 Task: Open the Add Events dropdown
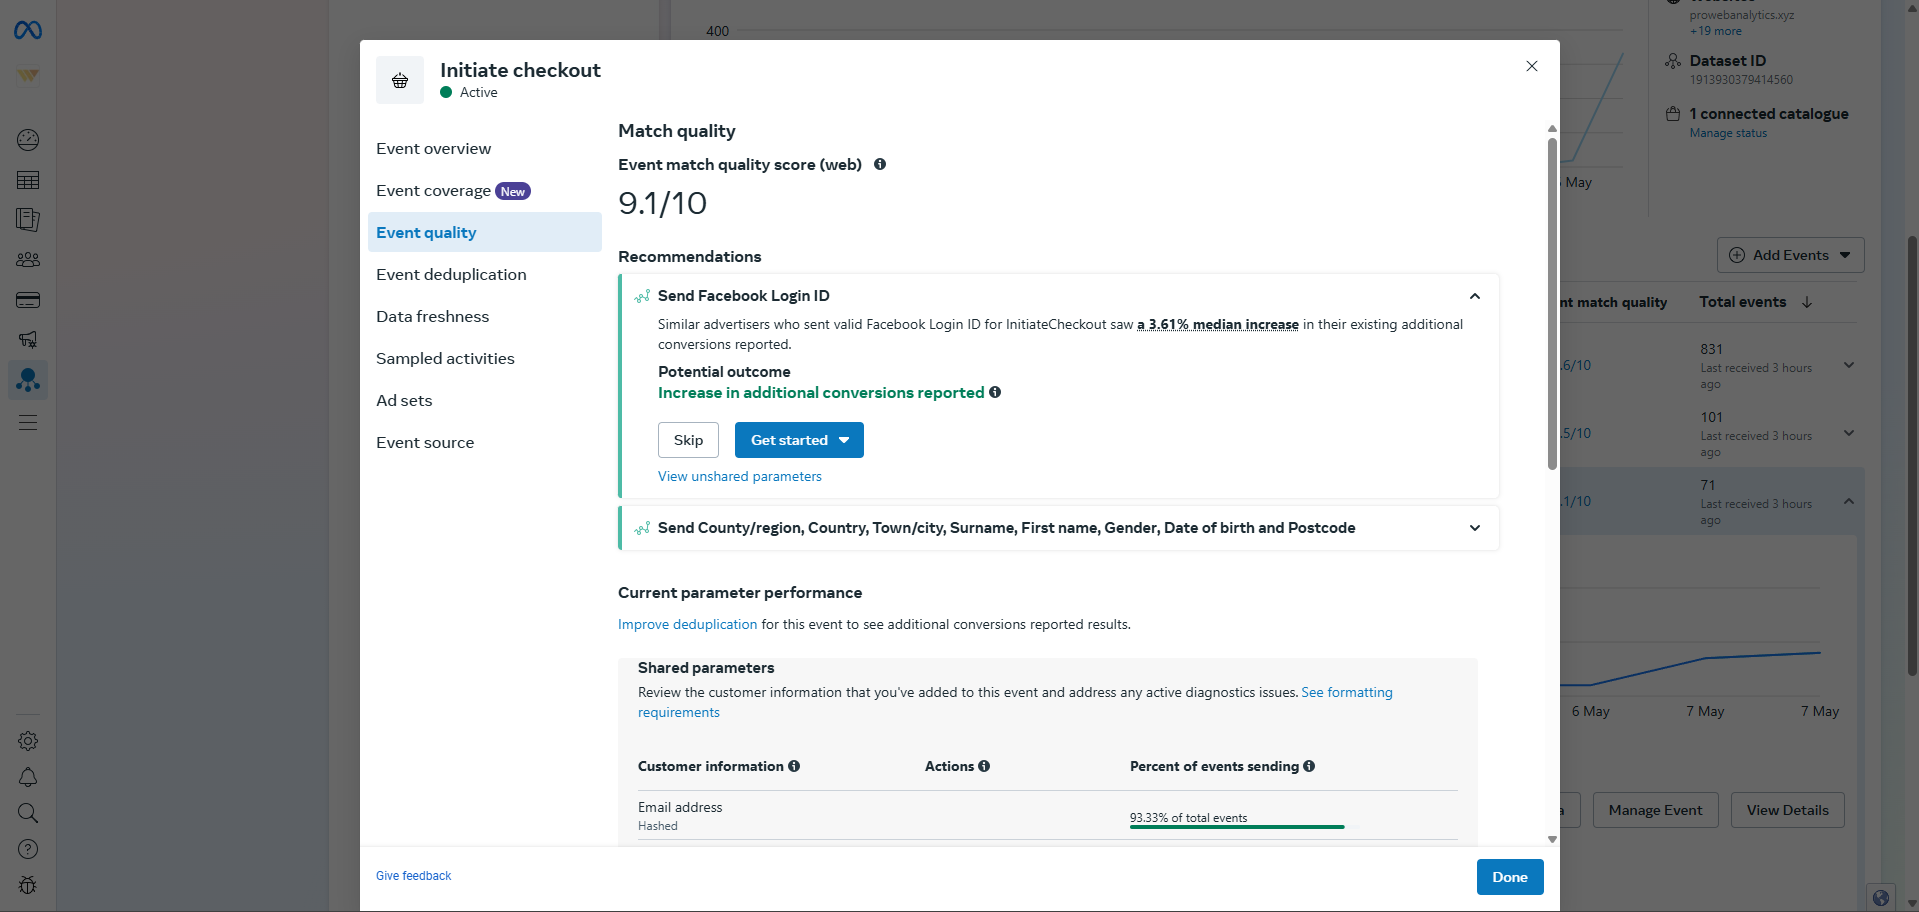[1790, 255]
